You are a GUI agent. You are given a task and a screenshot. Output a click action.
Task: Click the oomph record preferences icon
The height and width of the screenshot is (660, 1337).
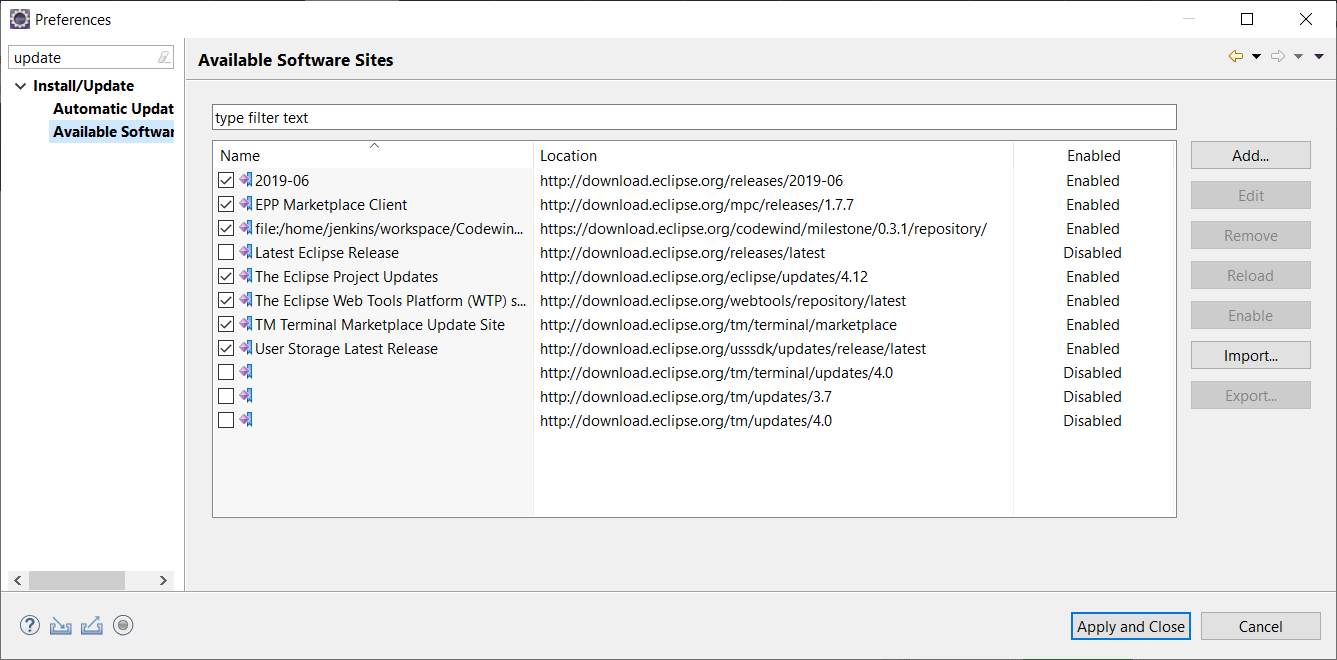(123, 625)
